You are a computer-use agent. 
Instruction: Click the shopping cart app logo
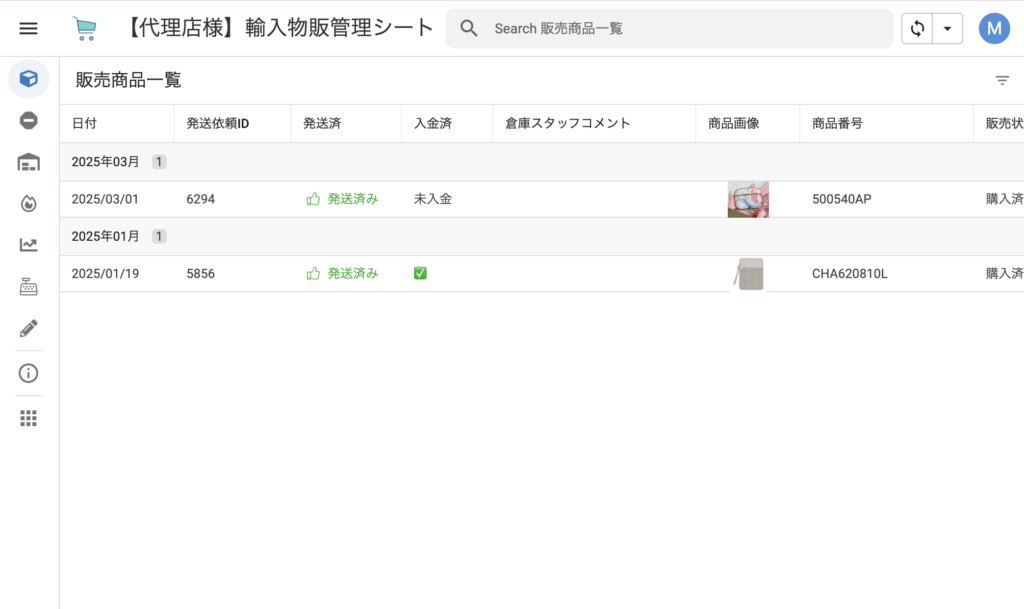click(85, 29)
